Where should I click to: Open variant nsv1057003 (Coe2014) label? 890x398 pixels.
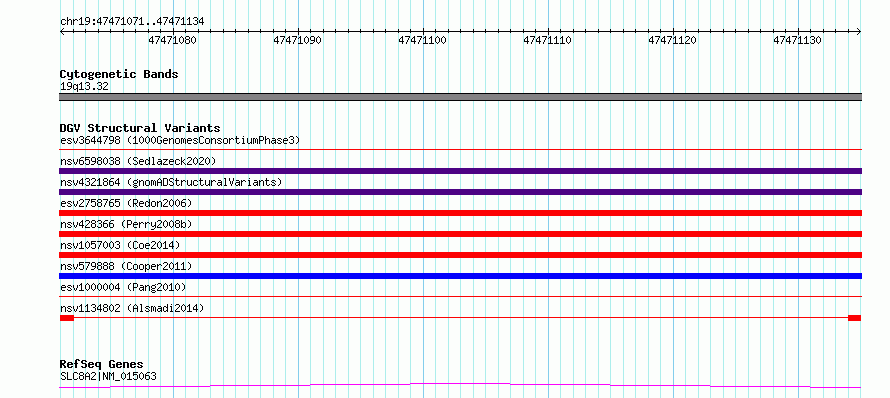120,245
